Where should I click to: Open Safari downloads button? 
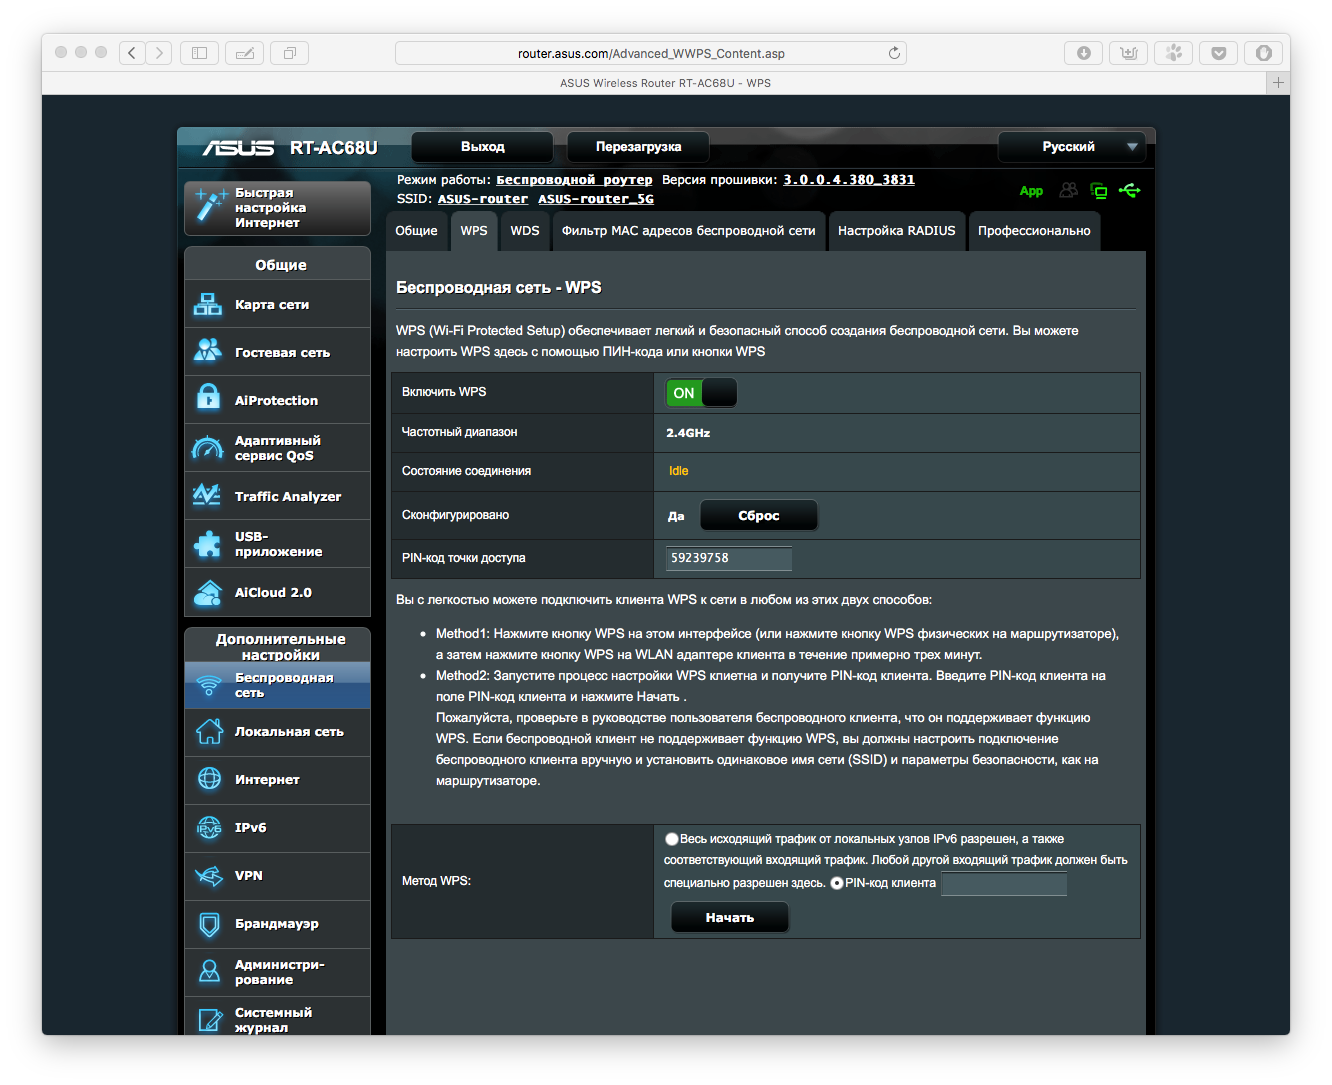[x=1083, y=53]
